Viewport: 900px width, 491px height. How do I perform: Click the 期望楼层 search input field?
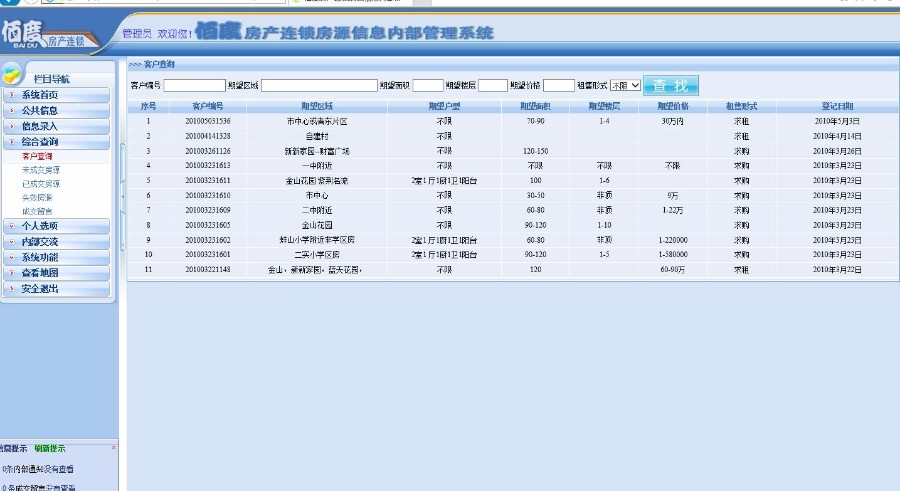pyautogui.click(x=493, y=86)
